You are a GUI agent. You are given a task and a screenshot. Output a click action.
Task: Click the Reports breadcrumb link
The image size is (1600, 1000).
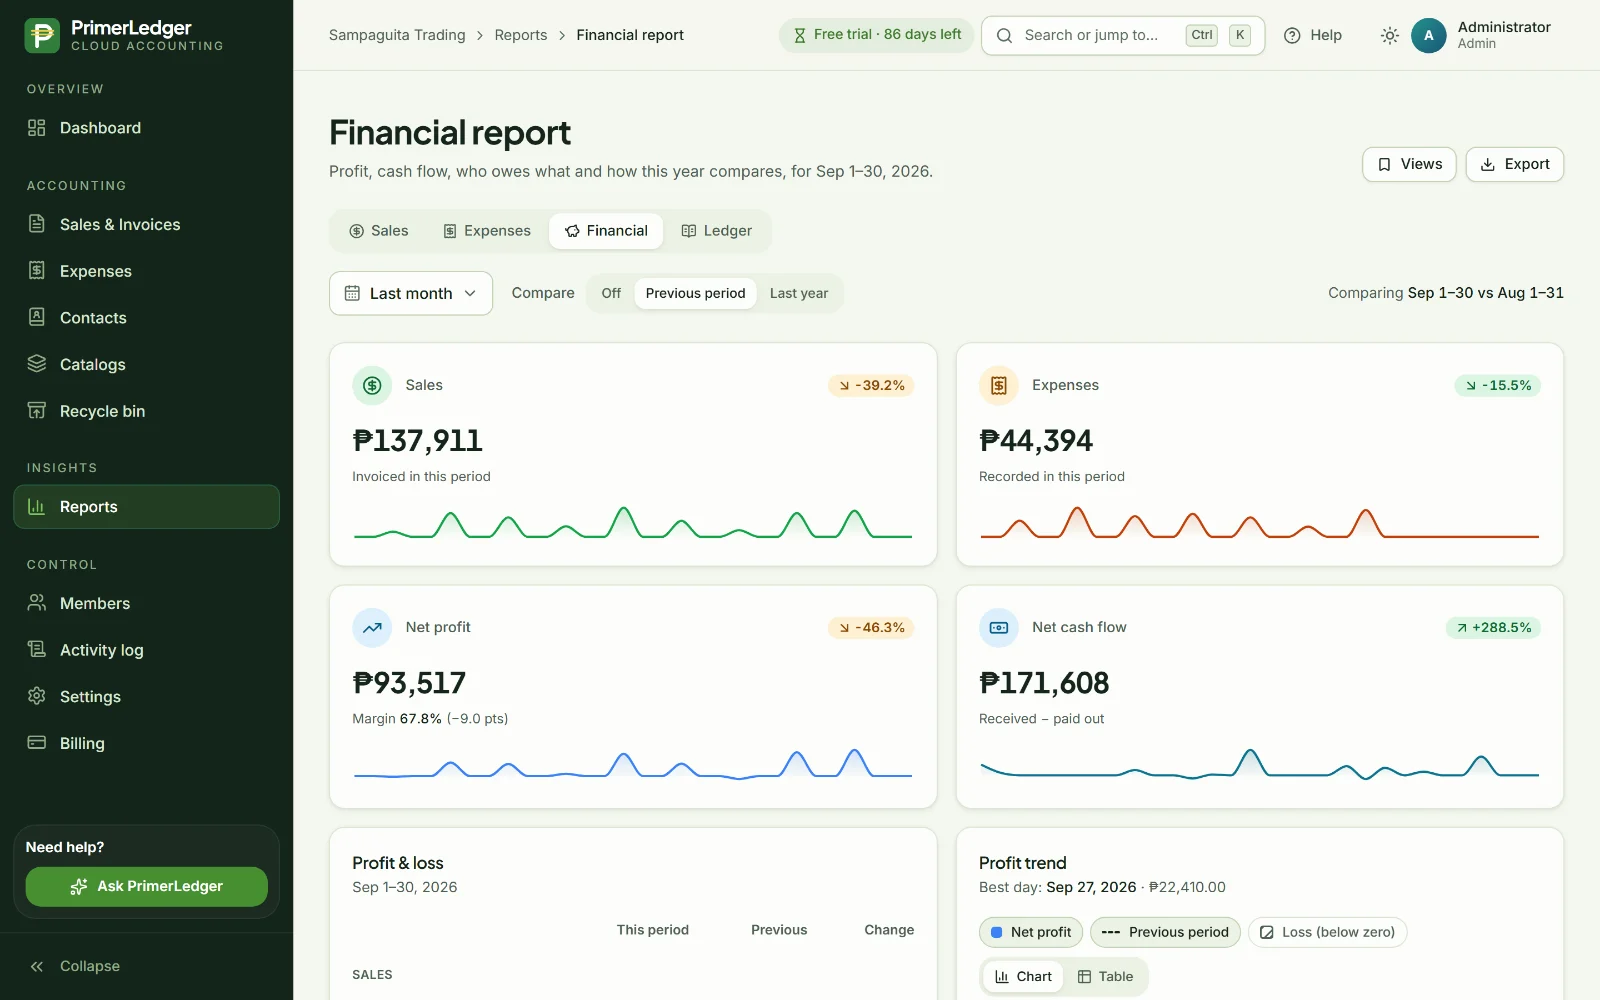point(521,35)
